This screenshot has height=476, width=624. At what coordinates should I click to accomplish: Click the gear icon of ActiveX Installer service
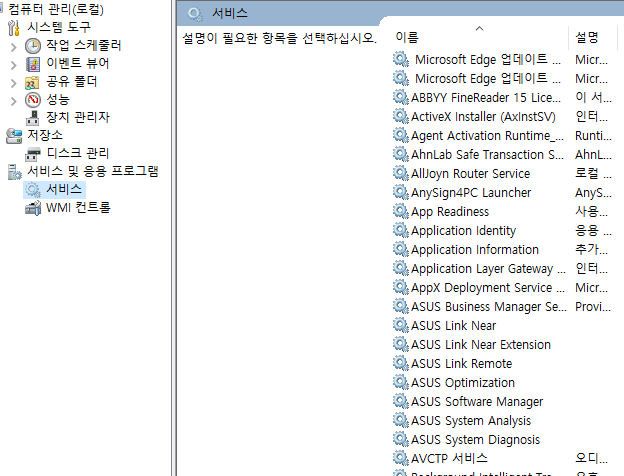click(x=401, y=116)
